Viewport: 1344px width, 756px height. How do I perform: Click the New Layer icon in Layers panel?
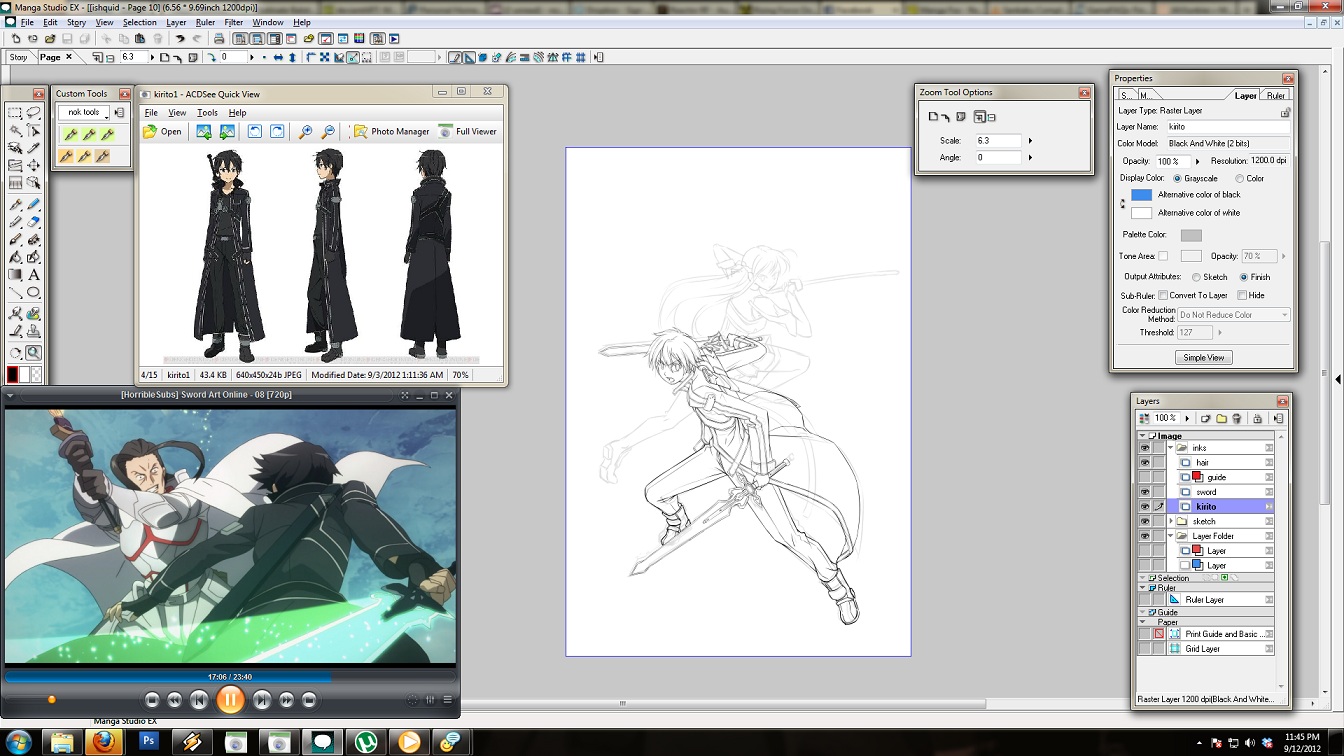1206,418
